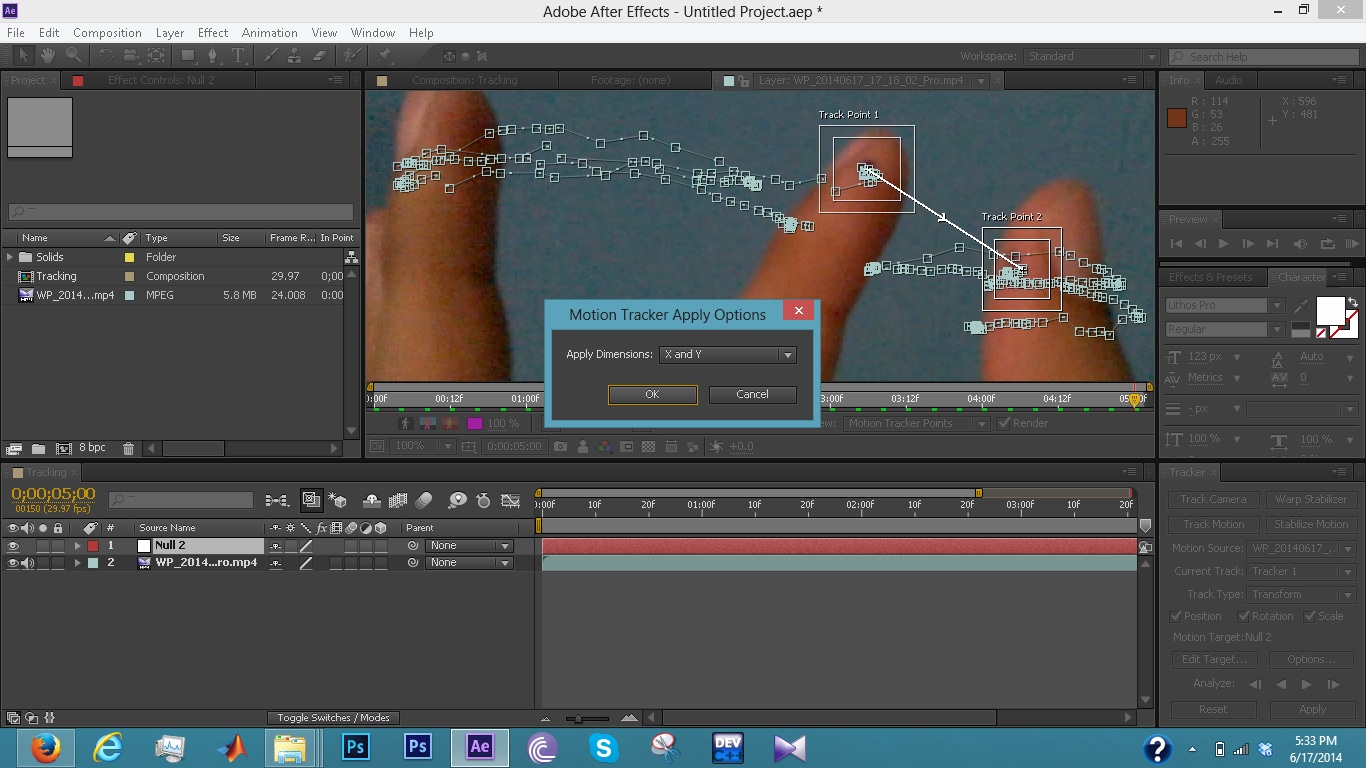
Task: Select the Puppet Pin tool
Action: tap(385, 56)
